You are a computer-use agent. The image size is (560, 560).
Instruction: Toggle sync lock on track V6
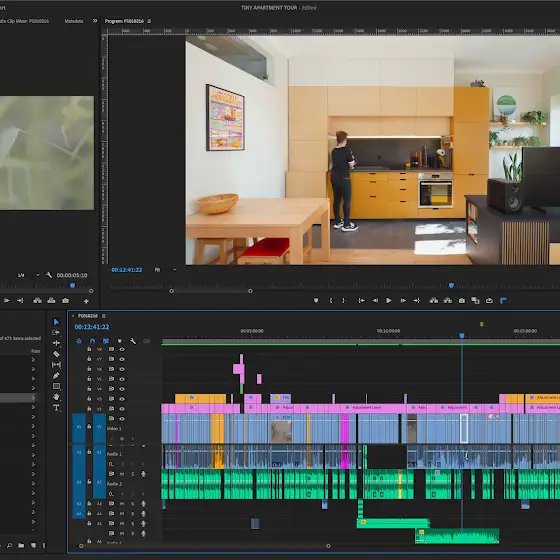tap(111, 369)
